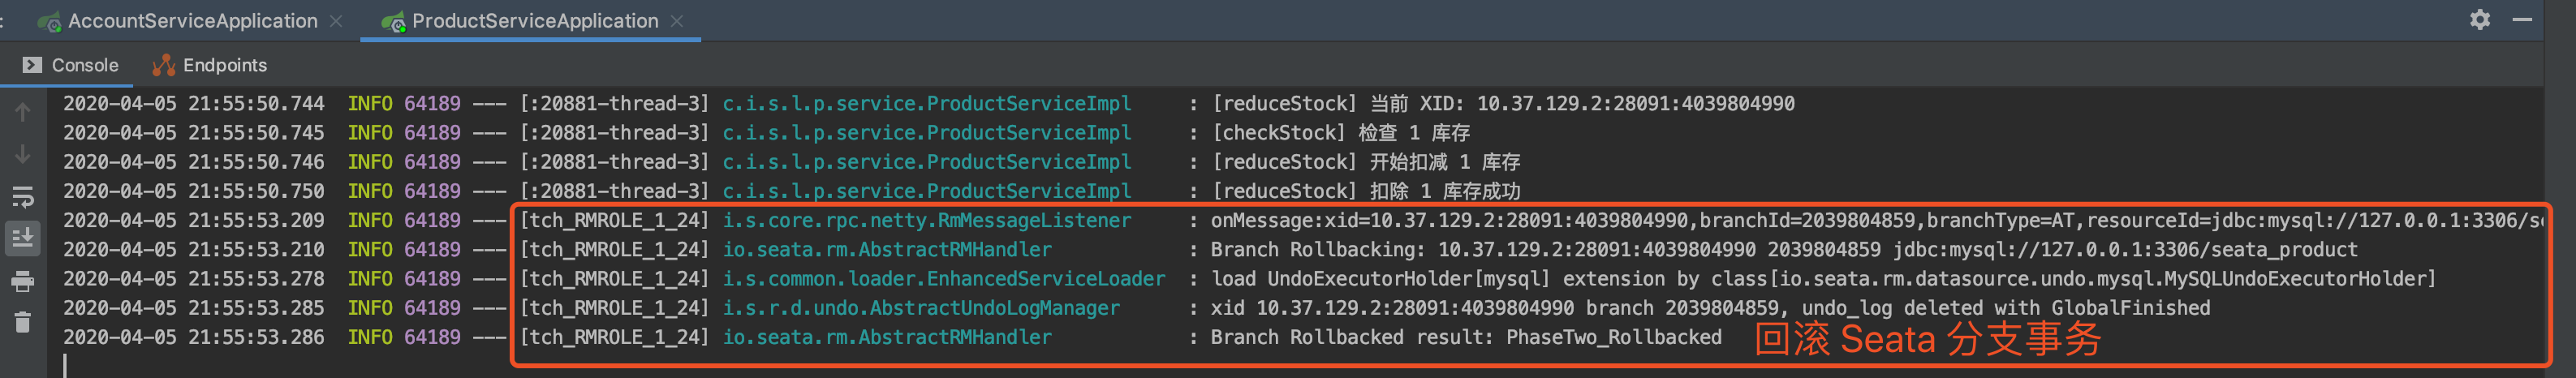Print the console output
2576x378 pixels.
(22, 281)
